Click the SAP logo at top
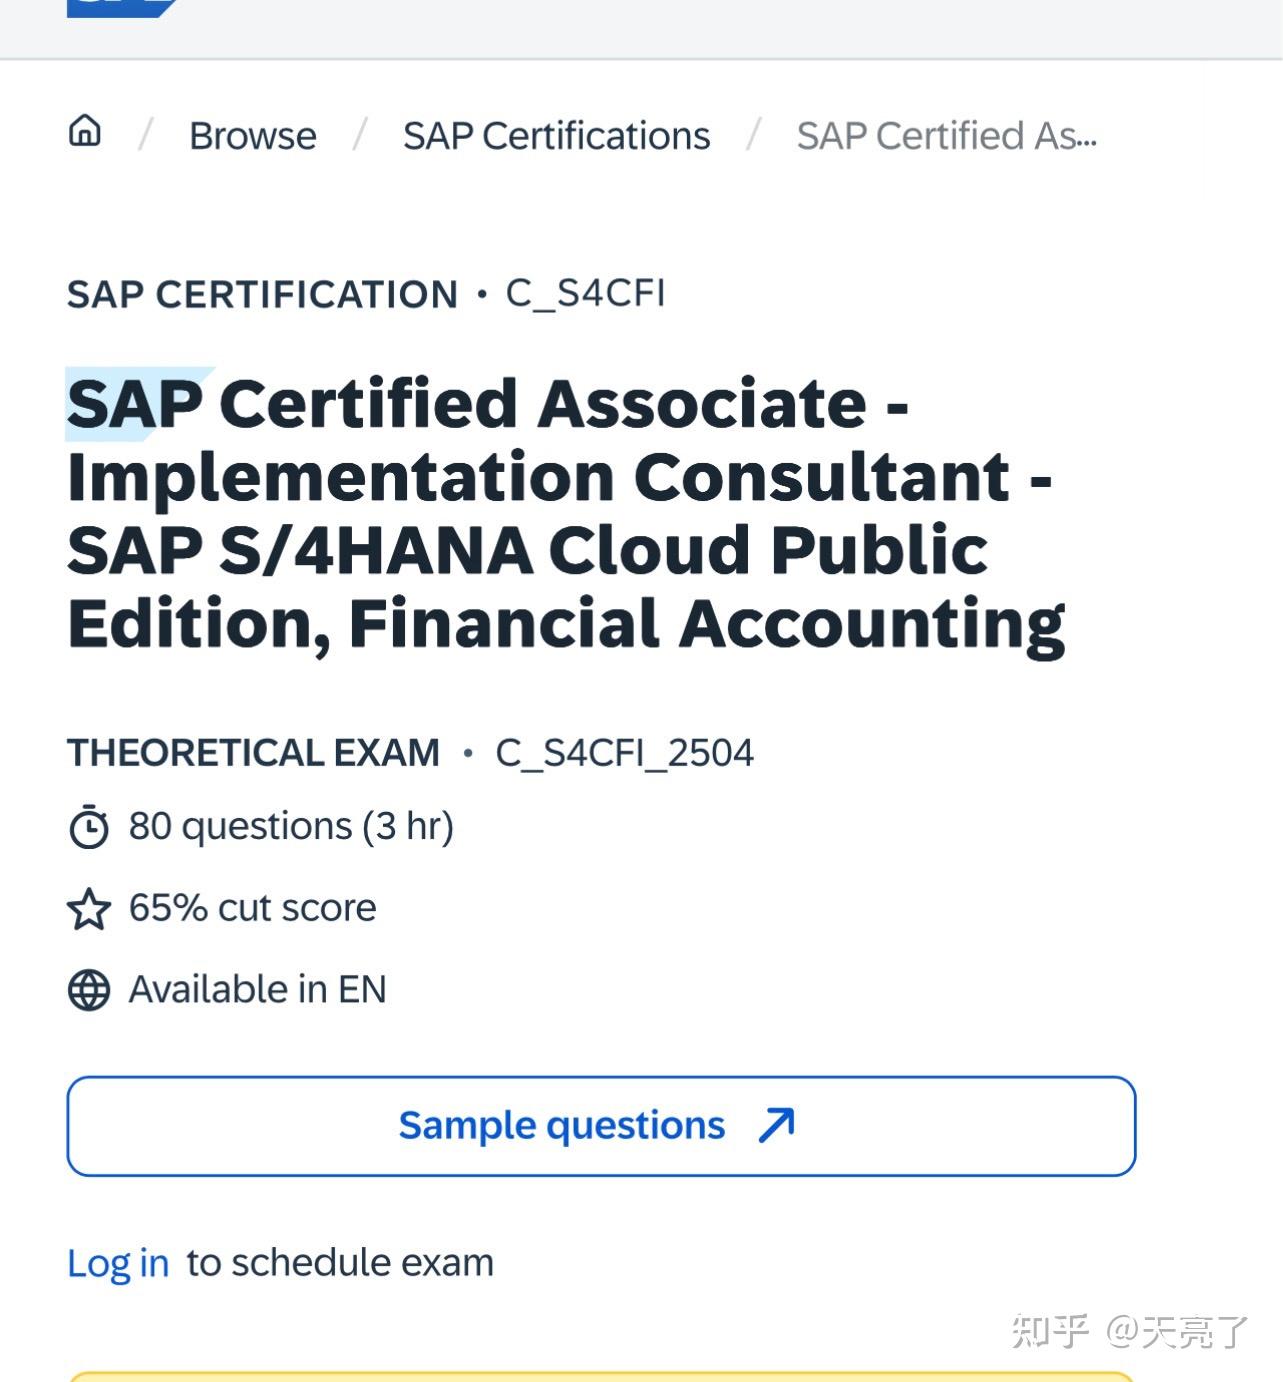Screen dimensions: 1283x1382 click(120, 6)
